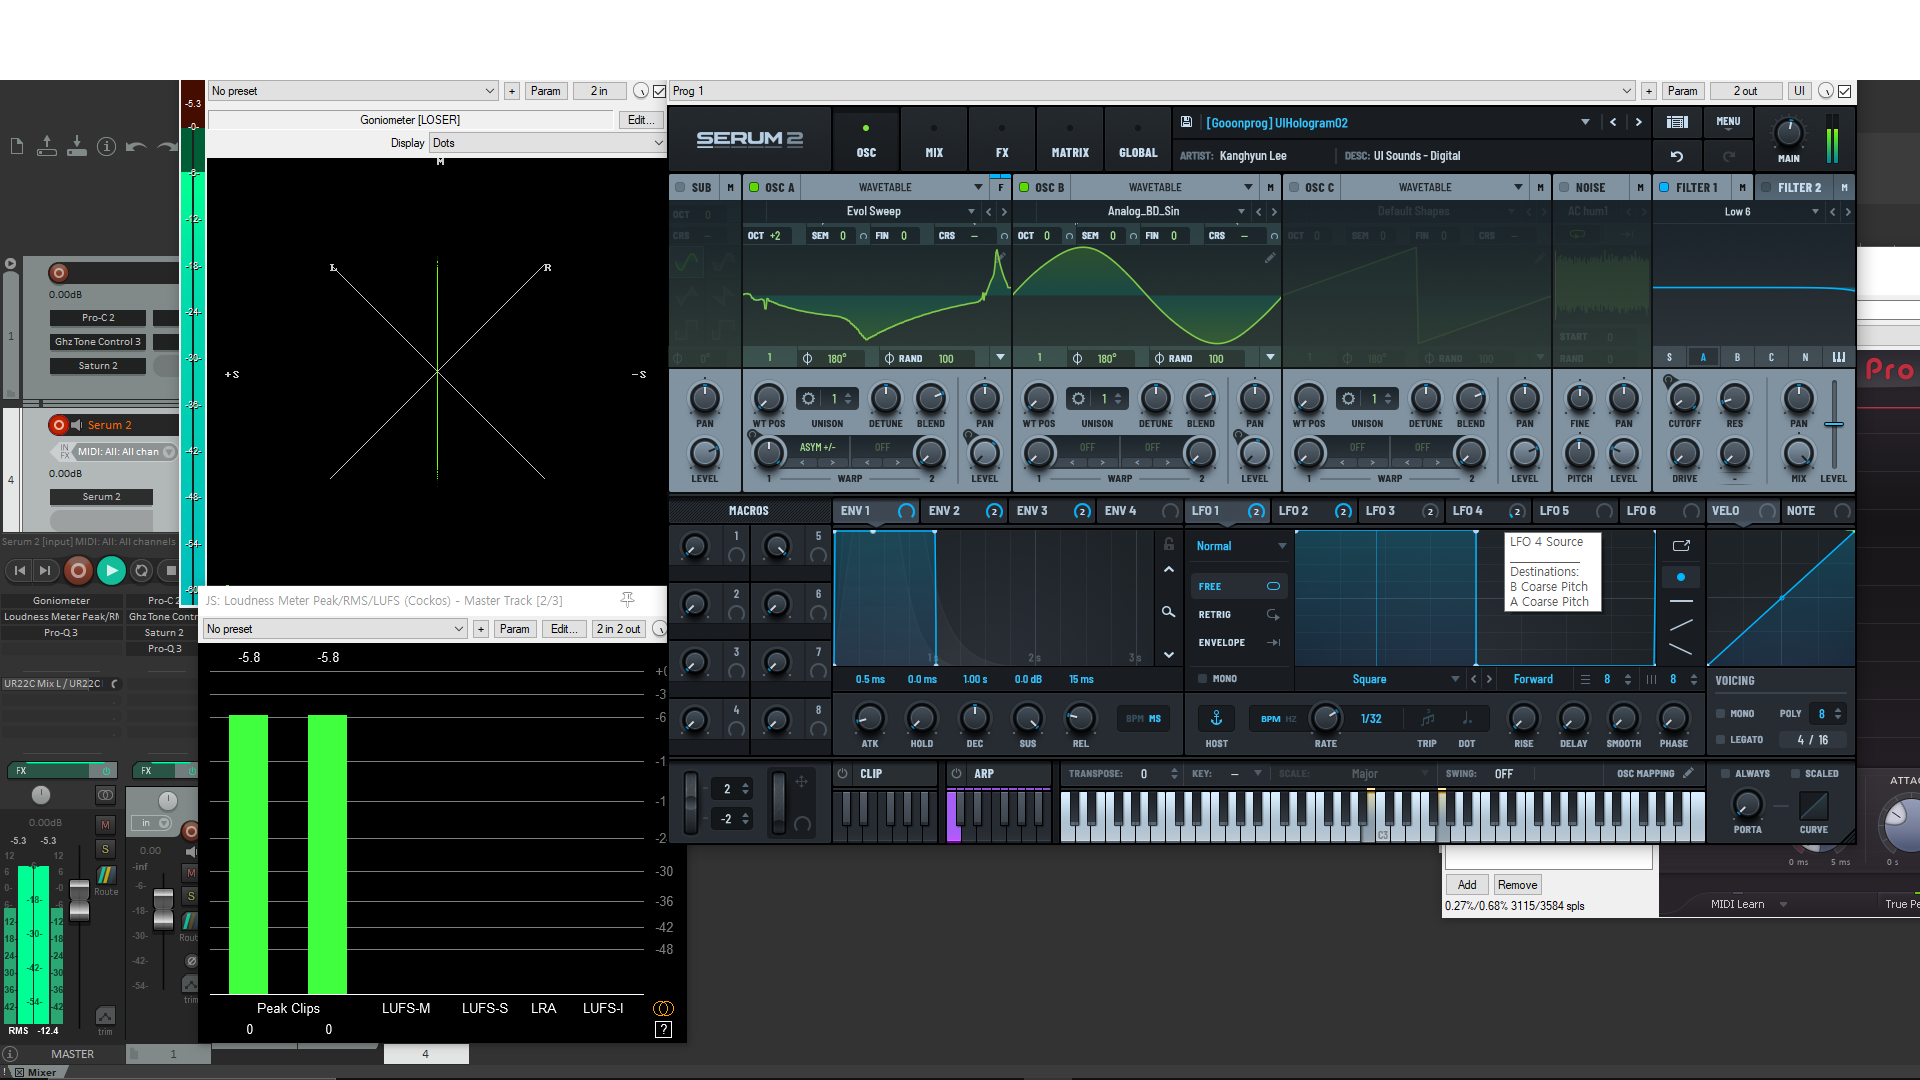Click the LFO flat line draw tool
Image resolution: width=1920 pixels, height=1080 pixels.
point(1681,601)
